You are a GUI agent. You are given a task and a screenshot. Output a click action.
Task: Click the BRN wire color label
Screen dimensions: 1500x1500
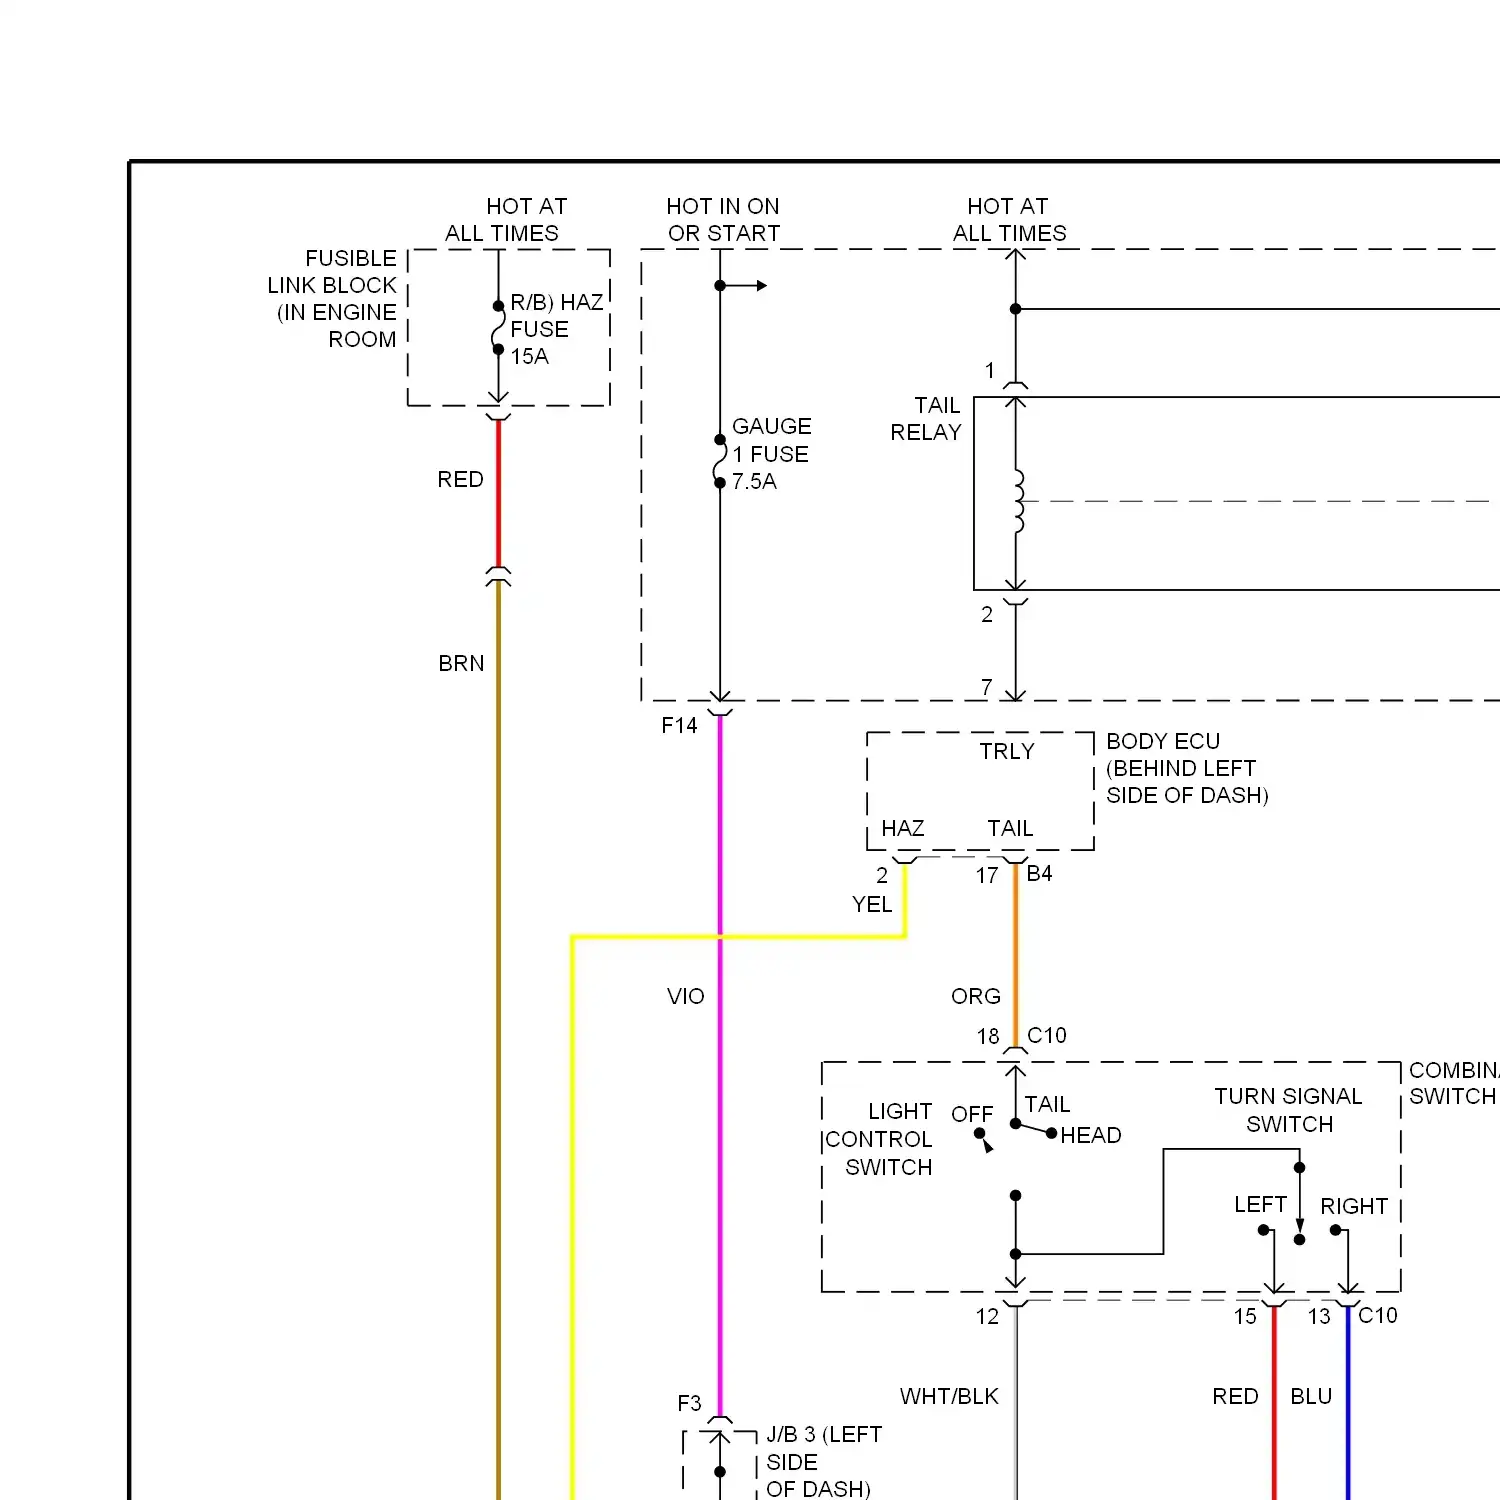[461, 663]
